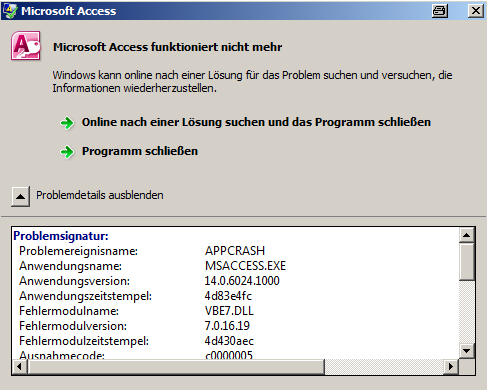Click the horizontal scrollbar left arrow

tap(20, 366)
